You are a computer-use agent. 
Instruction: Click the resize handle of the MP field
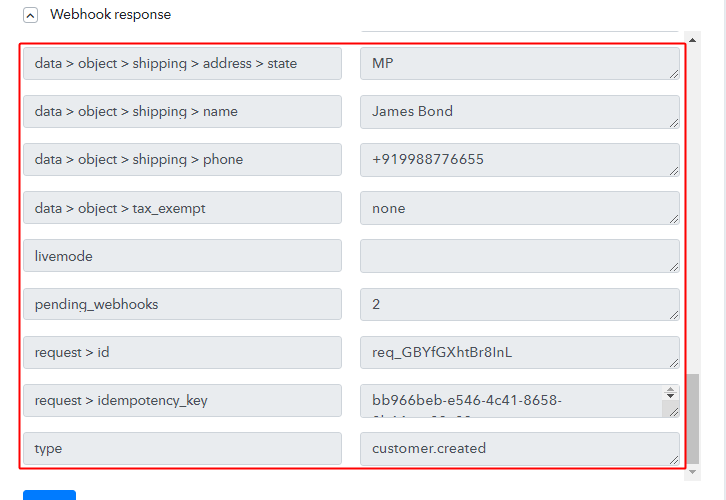coord(674,74)
